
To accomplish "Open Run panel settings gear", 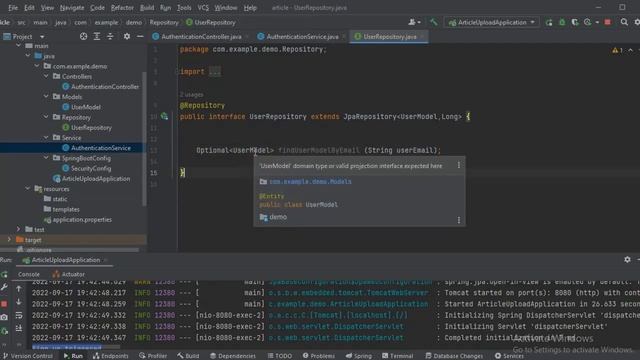I will tap(627, 260).
